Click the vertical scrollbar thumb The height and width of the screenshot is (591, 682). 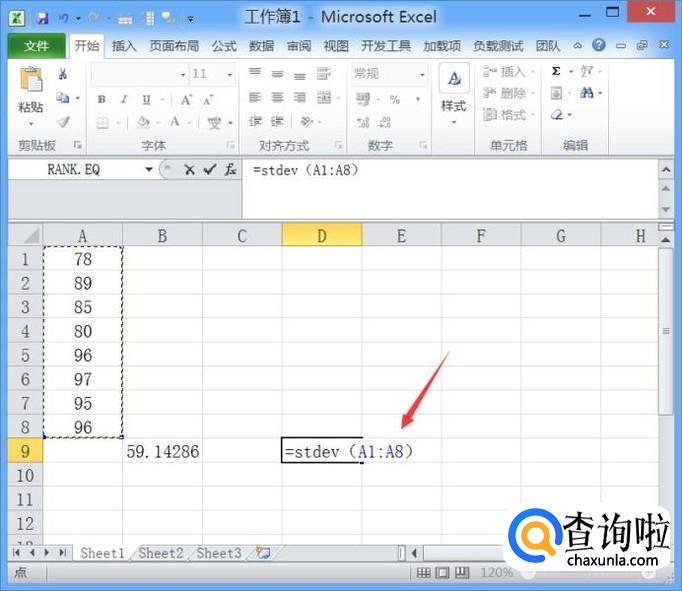tap(665, 331)
